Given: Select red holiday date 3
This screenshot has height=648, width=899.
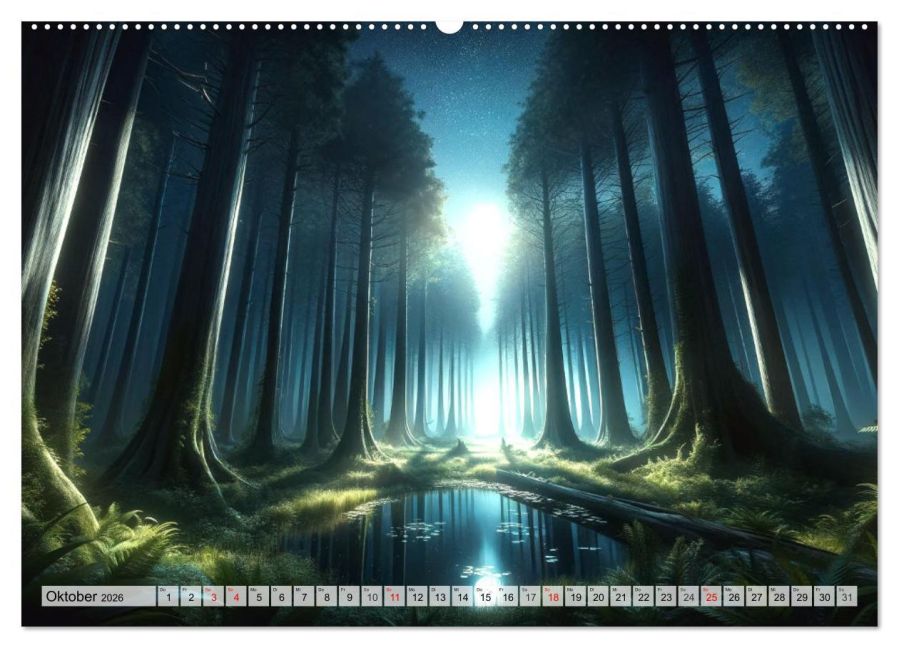Looking at the screenshot, I should (x=213, y=596).
